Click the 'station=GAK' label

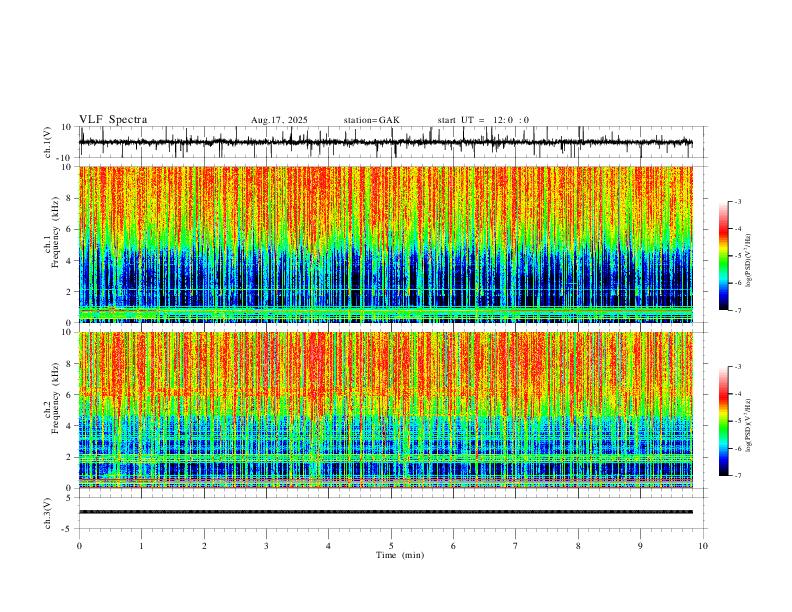pyautogui.click(x=371, y=120)
